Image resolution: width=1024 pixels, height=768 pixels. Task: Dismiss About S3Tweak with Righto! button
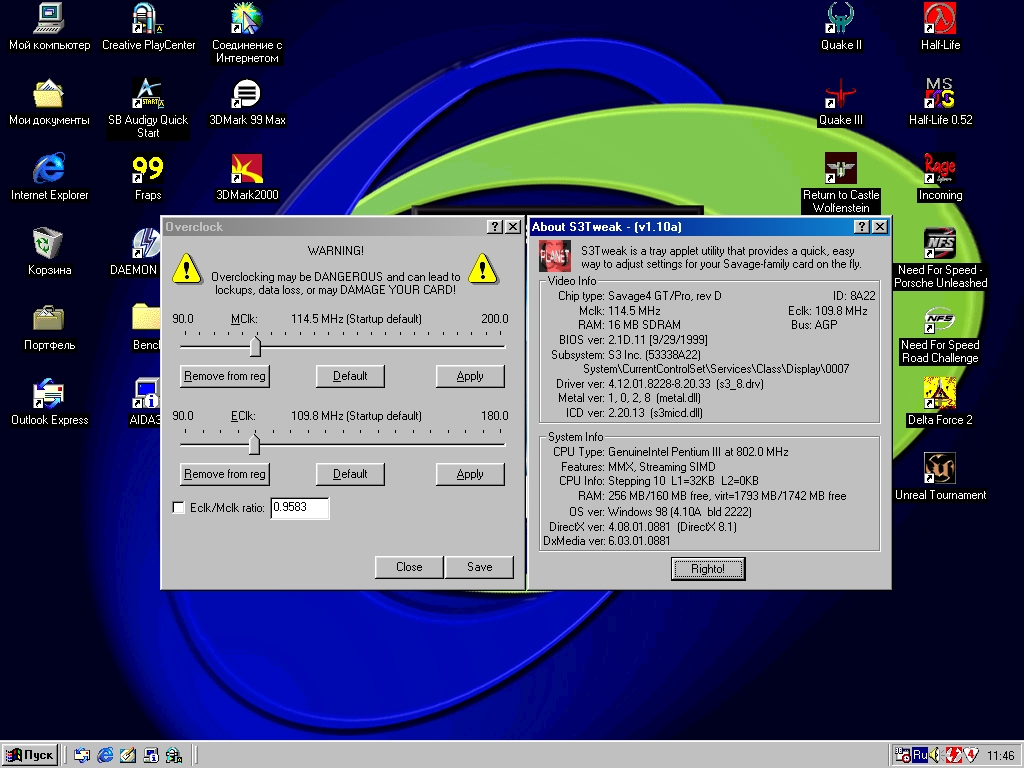(708, 569)
